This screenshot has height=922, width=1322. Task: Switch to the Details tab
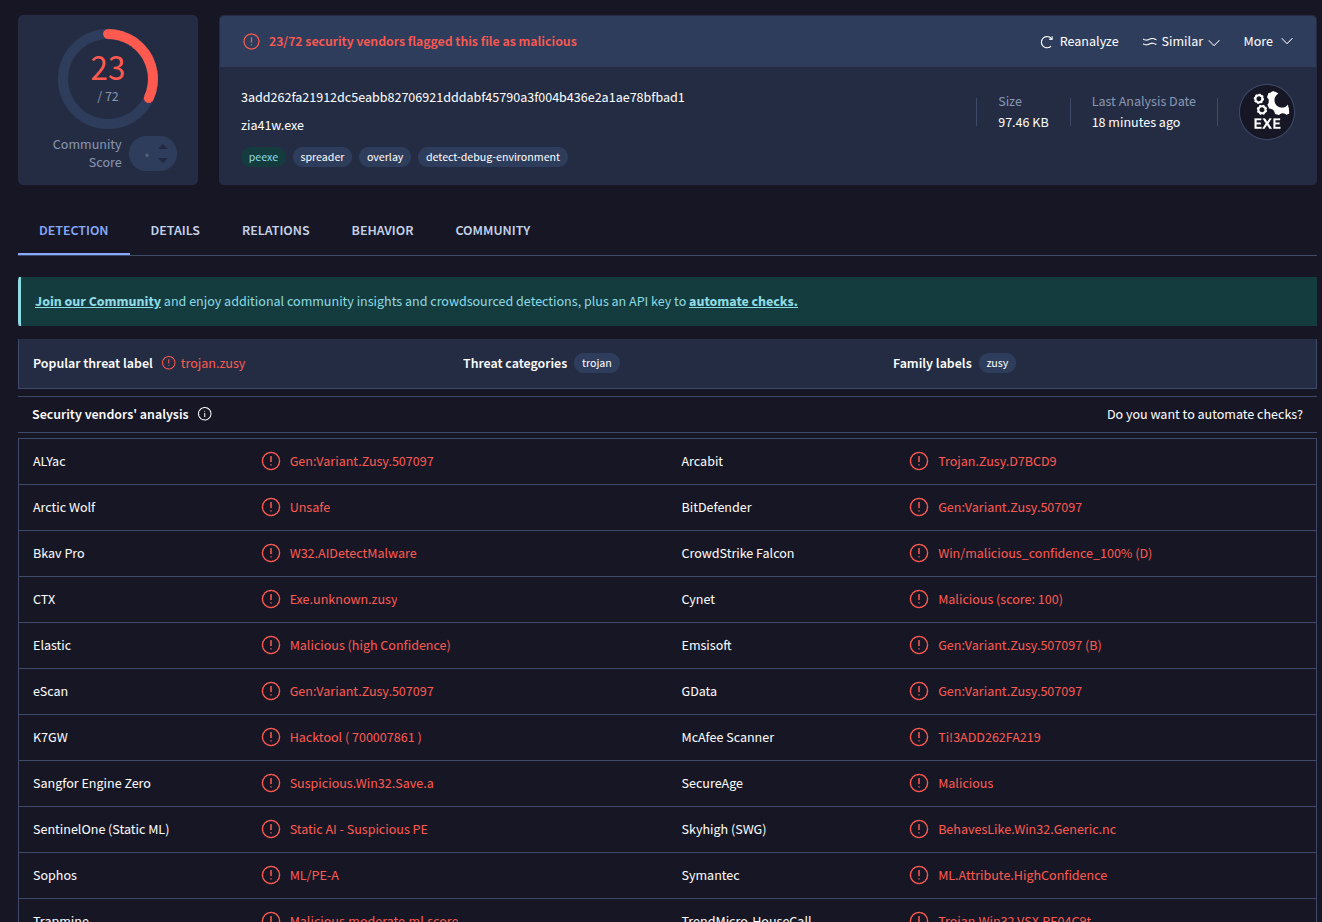pos(175,230)
